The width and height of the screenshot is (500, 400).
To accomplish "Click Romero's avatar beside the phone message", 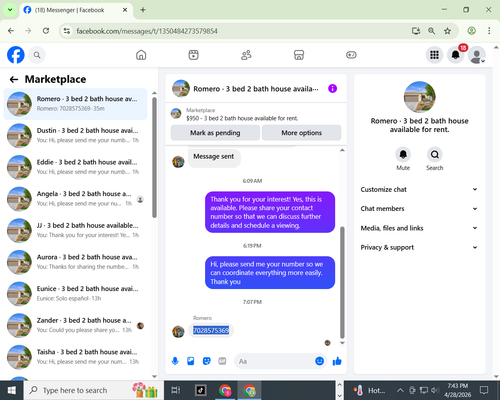I will tap(178, 331).
